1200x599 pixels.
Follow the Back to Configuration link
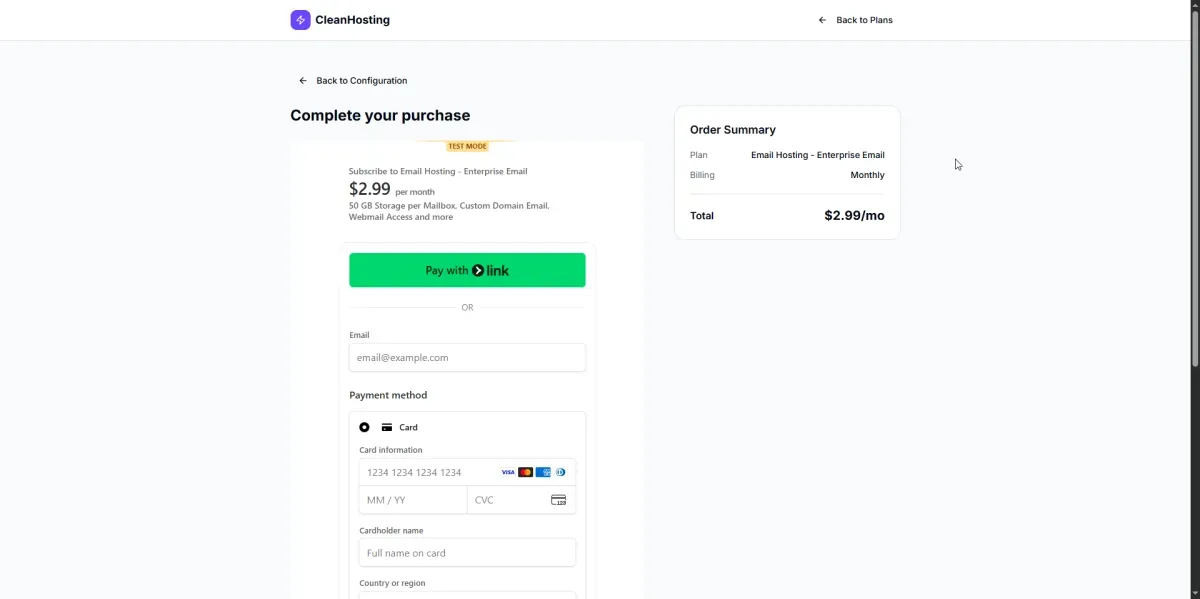pyautogui.click(x=361, y=81)
